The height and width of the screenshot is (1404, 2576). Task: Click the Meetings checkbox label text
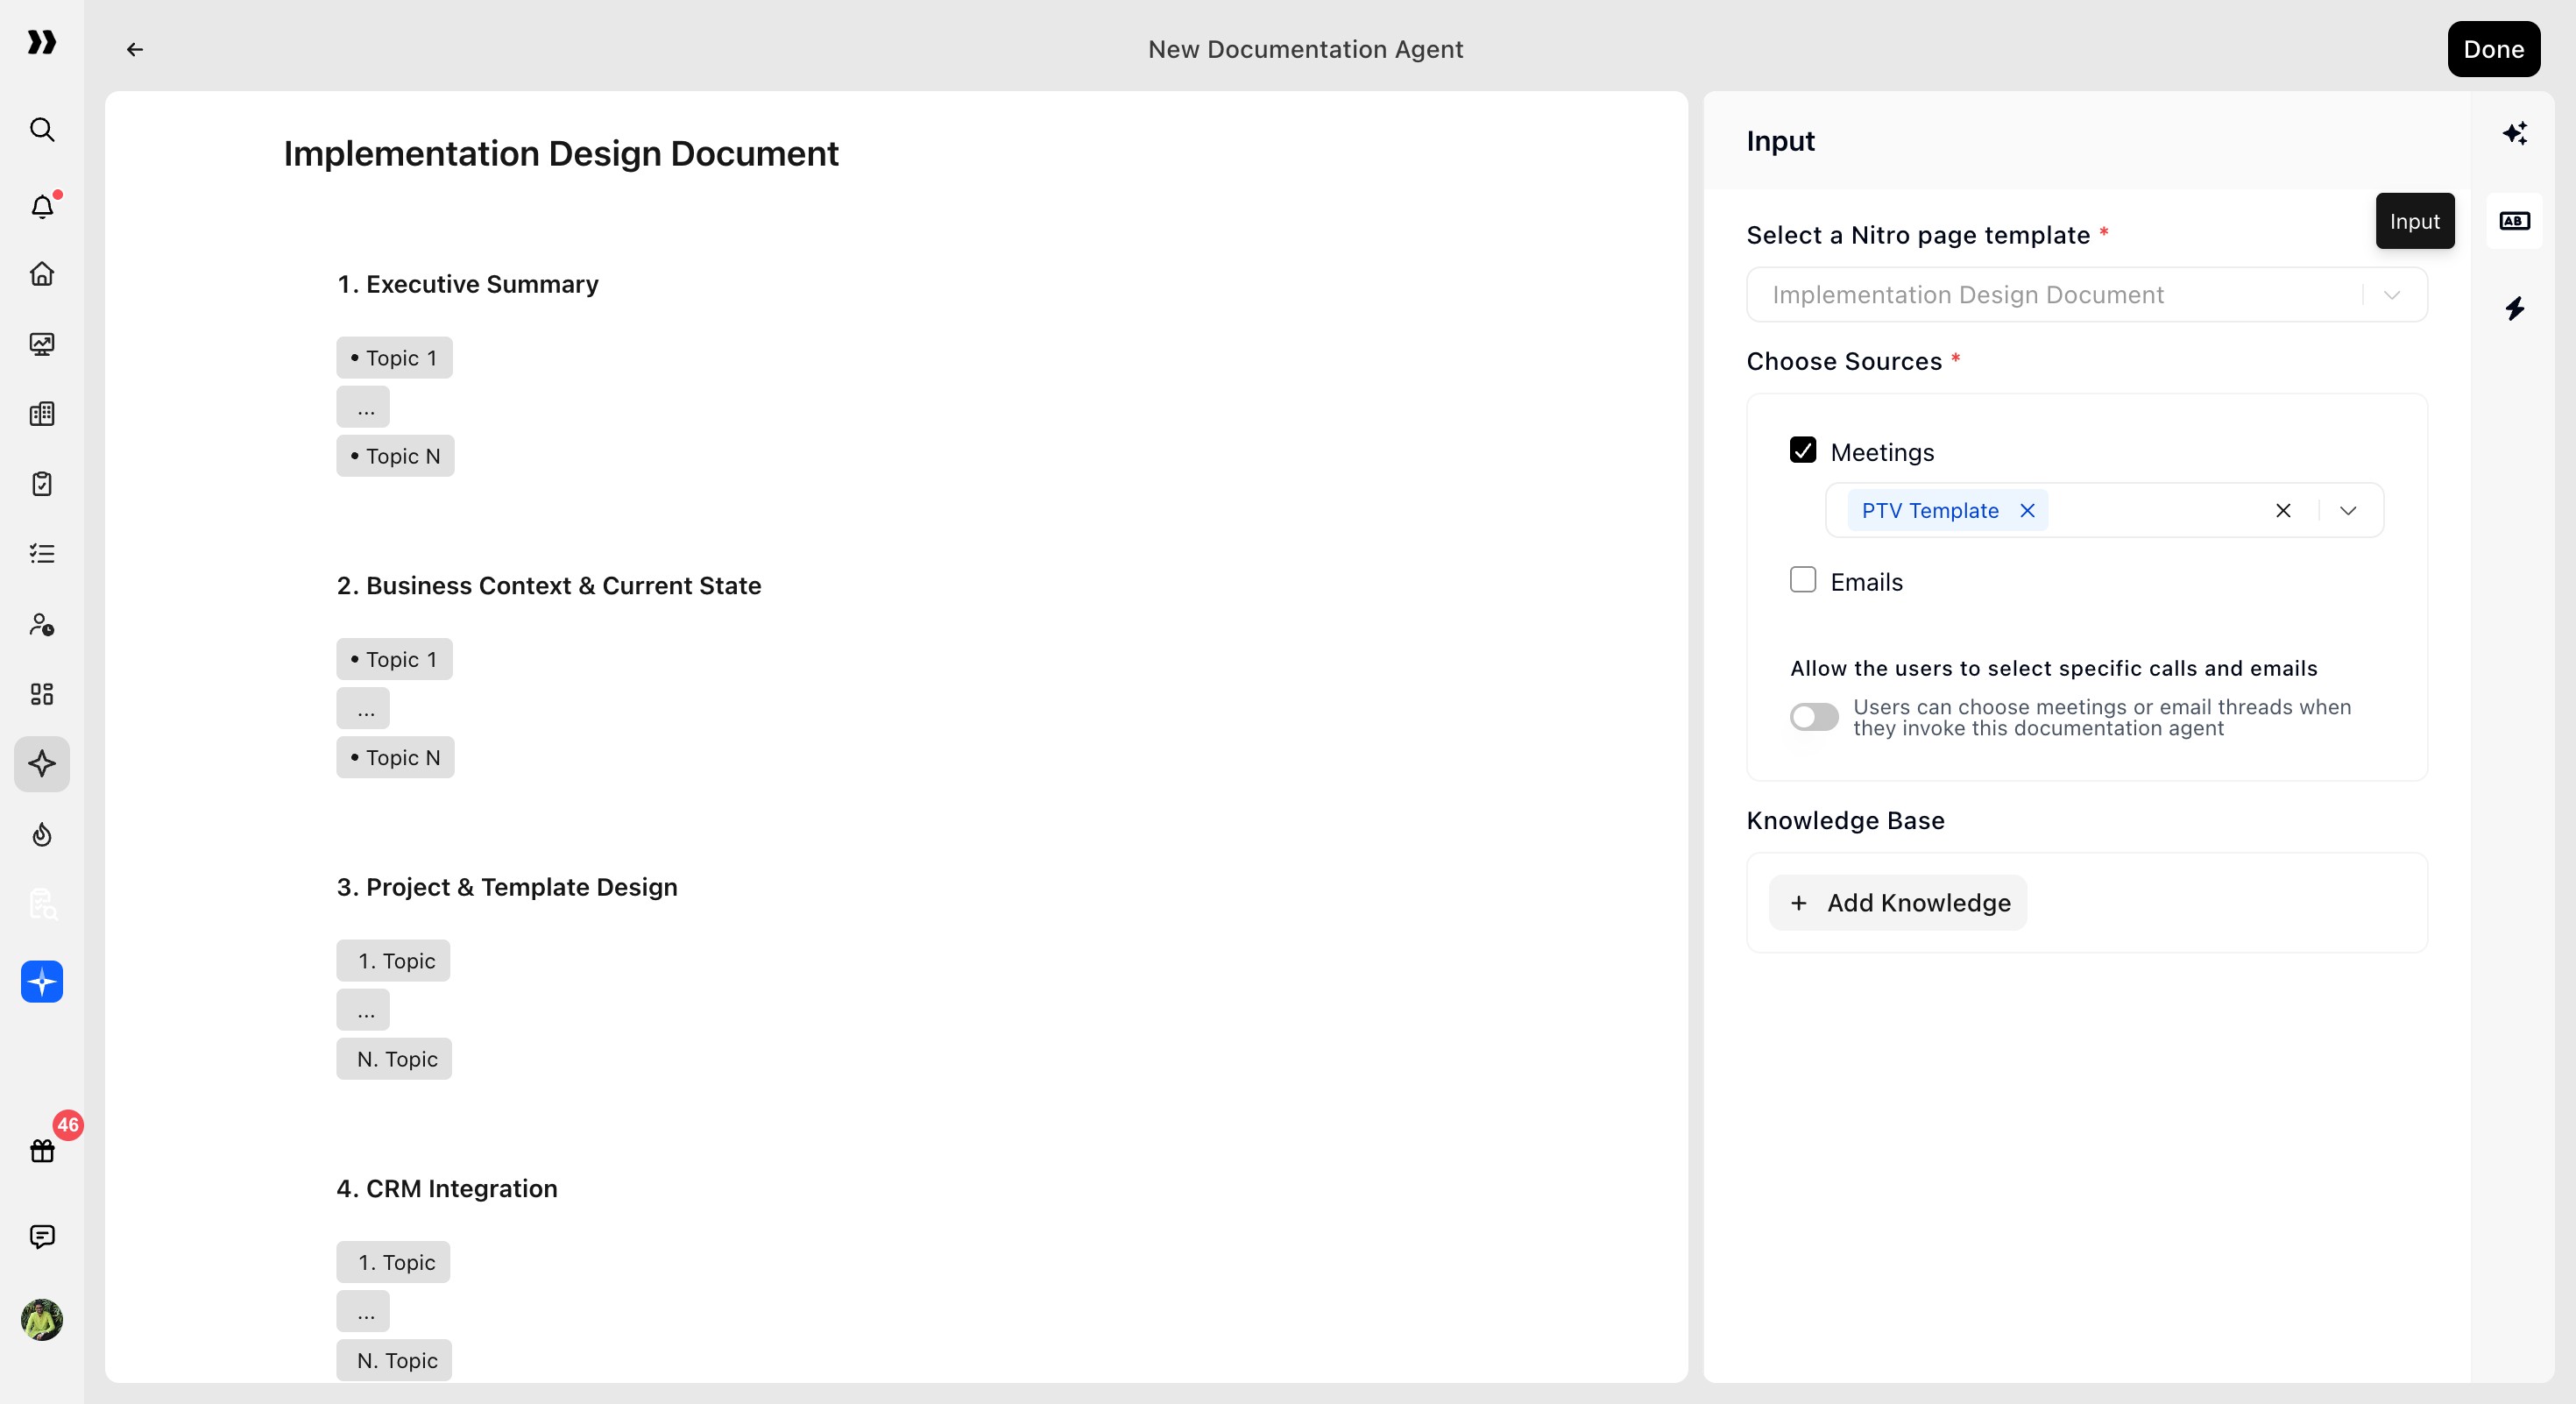1882,453
